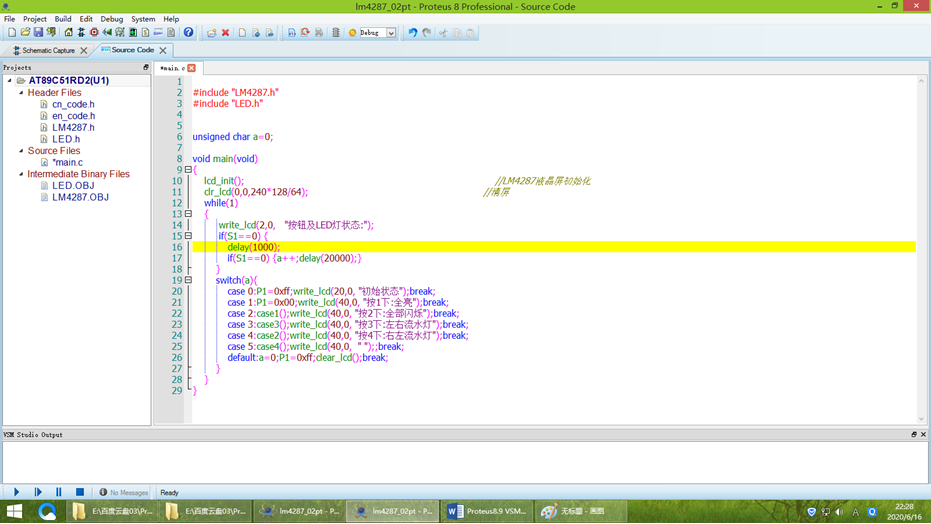931x524 pixels.
Task: Open the Project Notes toolbar icon
Action: [171, 33]
